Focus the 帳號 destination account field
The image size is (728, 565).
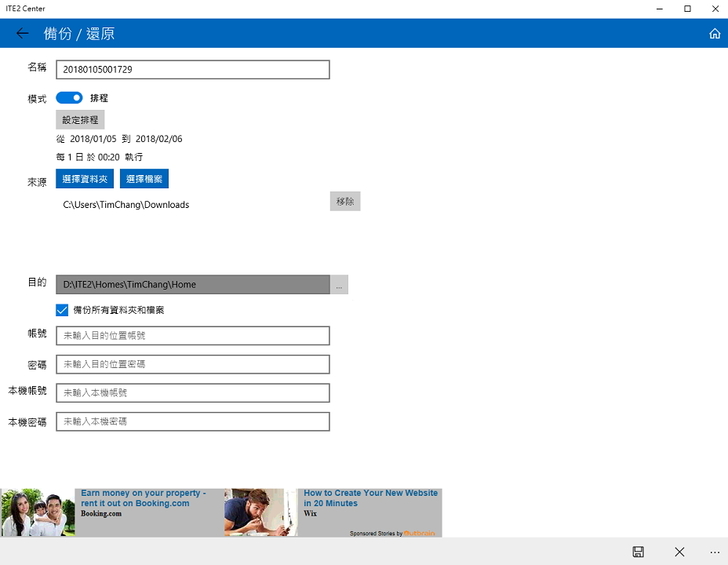click(x=193, y=336)
